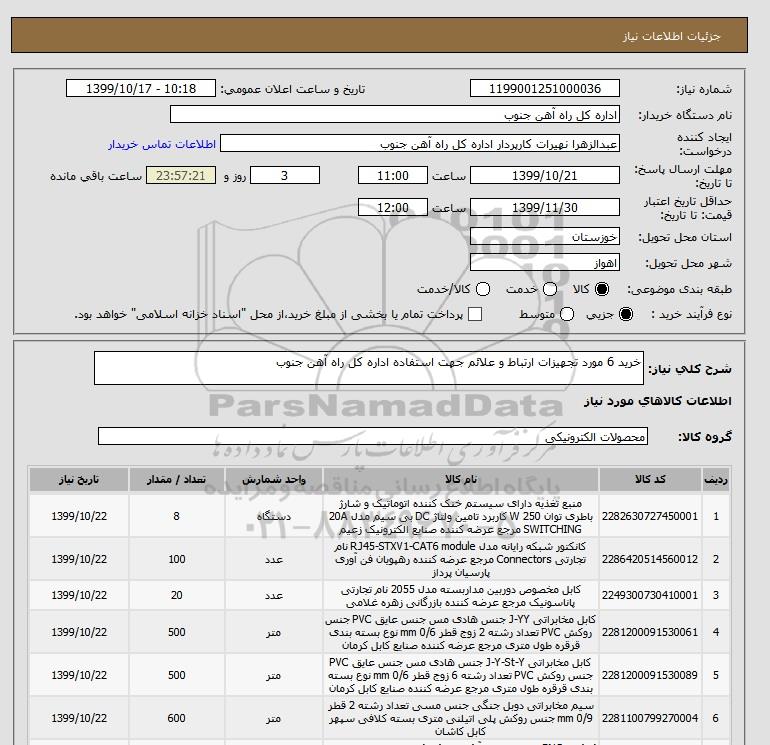Click the remaining days field showing 3

click(285, 175)
